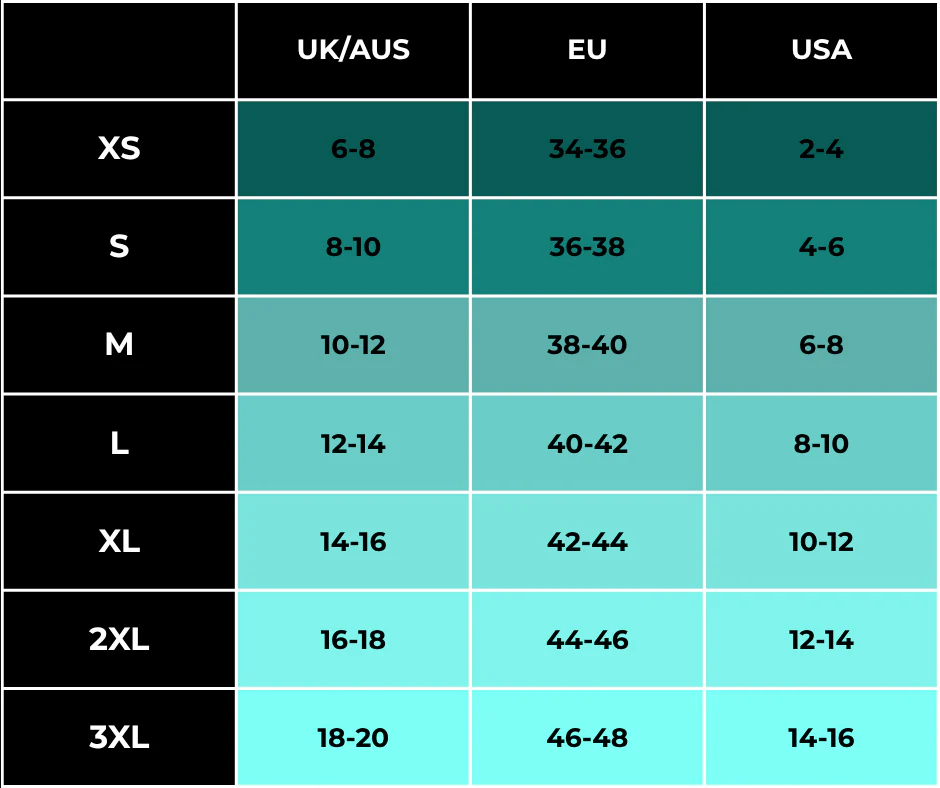The height and width of the screenshot is (788, 940).
Task: Click the EU 42-44 cell
Action: (x=587, y=542)
